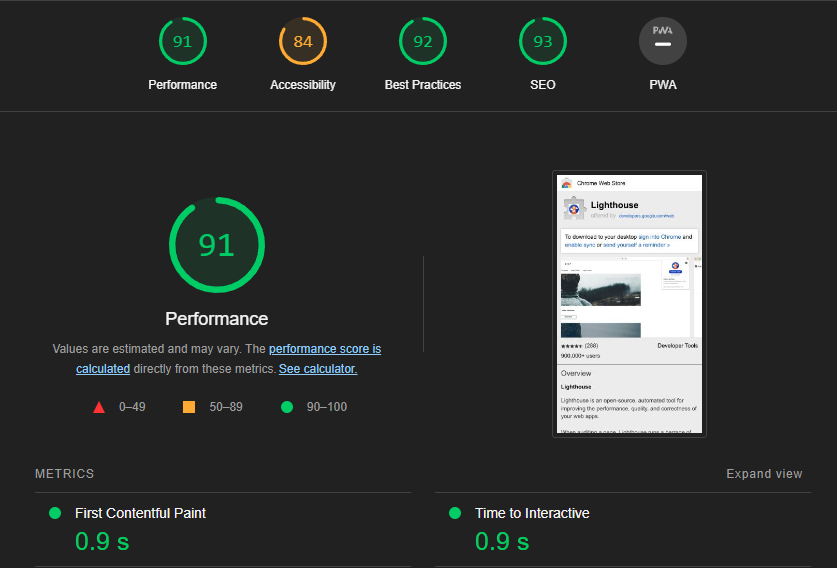Expand the Time to Interactive metric
The height and width of the screenshot is (568, 837).
pyautogui.click(x=623, y=529)
